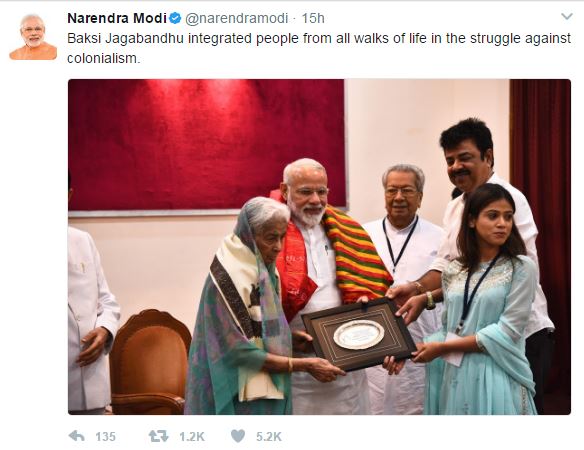Open the attached photo in full view
The image size is (584, 450).
319,247
